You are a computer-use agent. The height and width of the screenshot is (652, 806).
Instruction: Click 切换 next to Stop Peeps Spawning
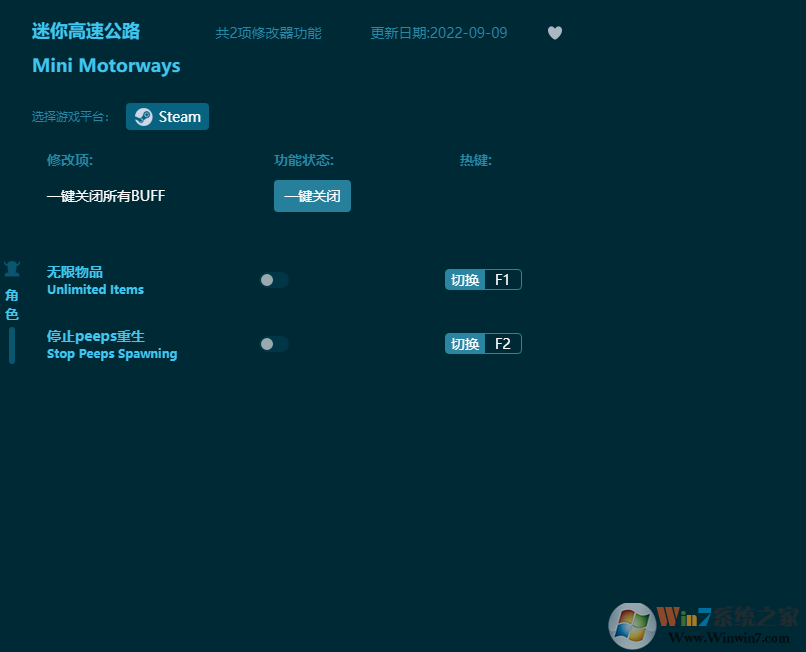point(464,343)
